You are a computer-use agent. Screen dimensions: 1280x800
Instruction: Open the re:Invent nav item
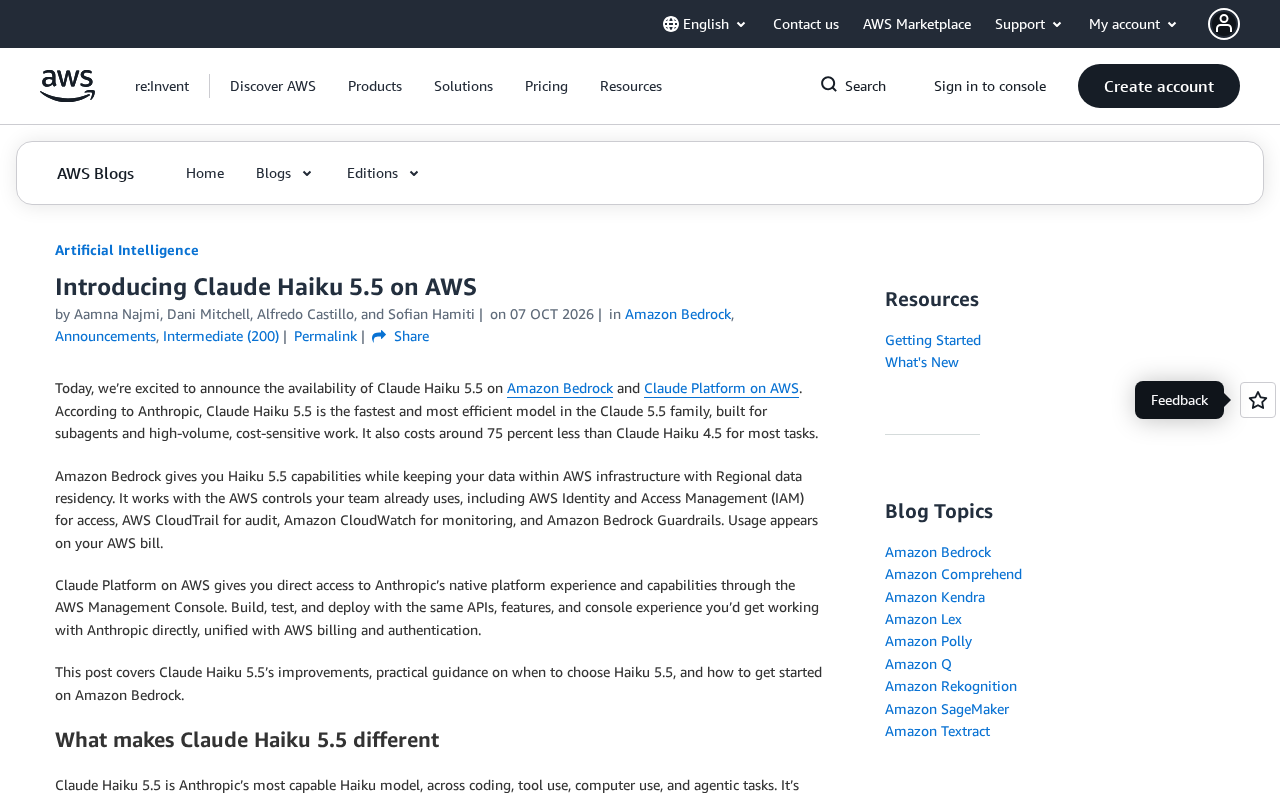pos(162,86)
